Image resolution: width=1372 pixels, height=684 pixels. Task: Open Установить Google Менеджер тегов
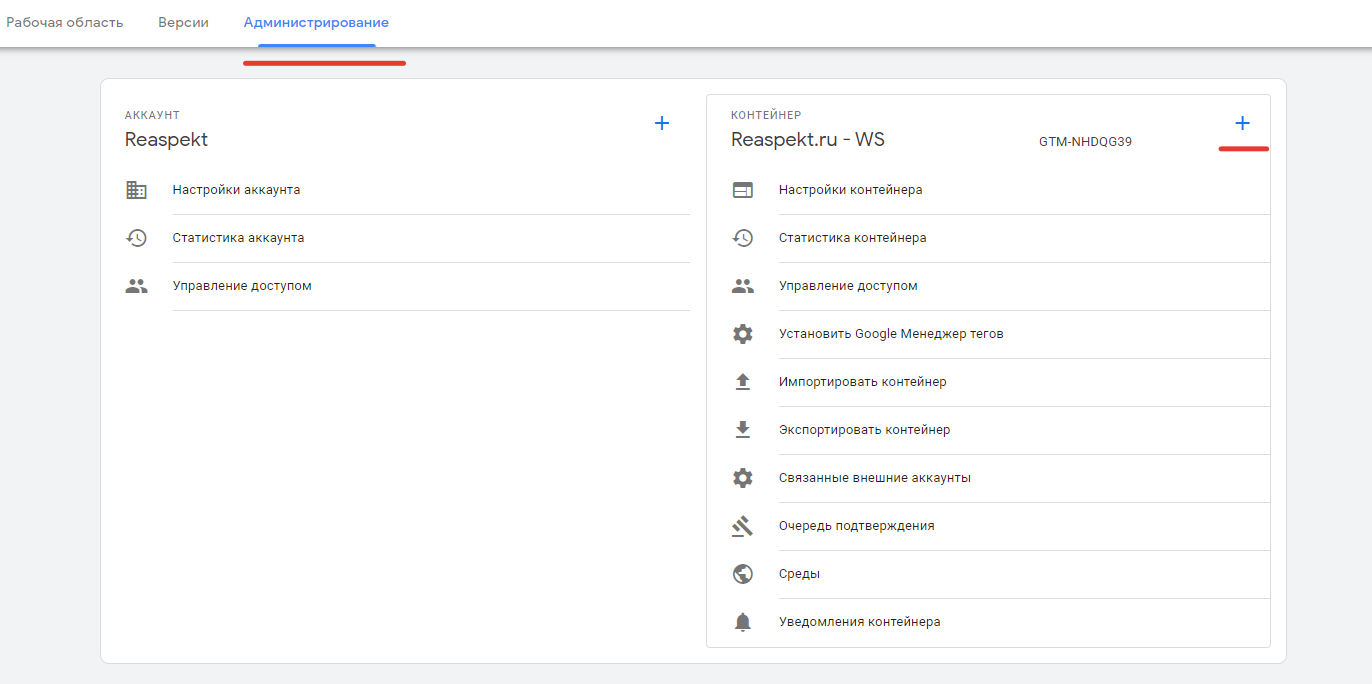891,334
